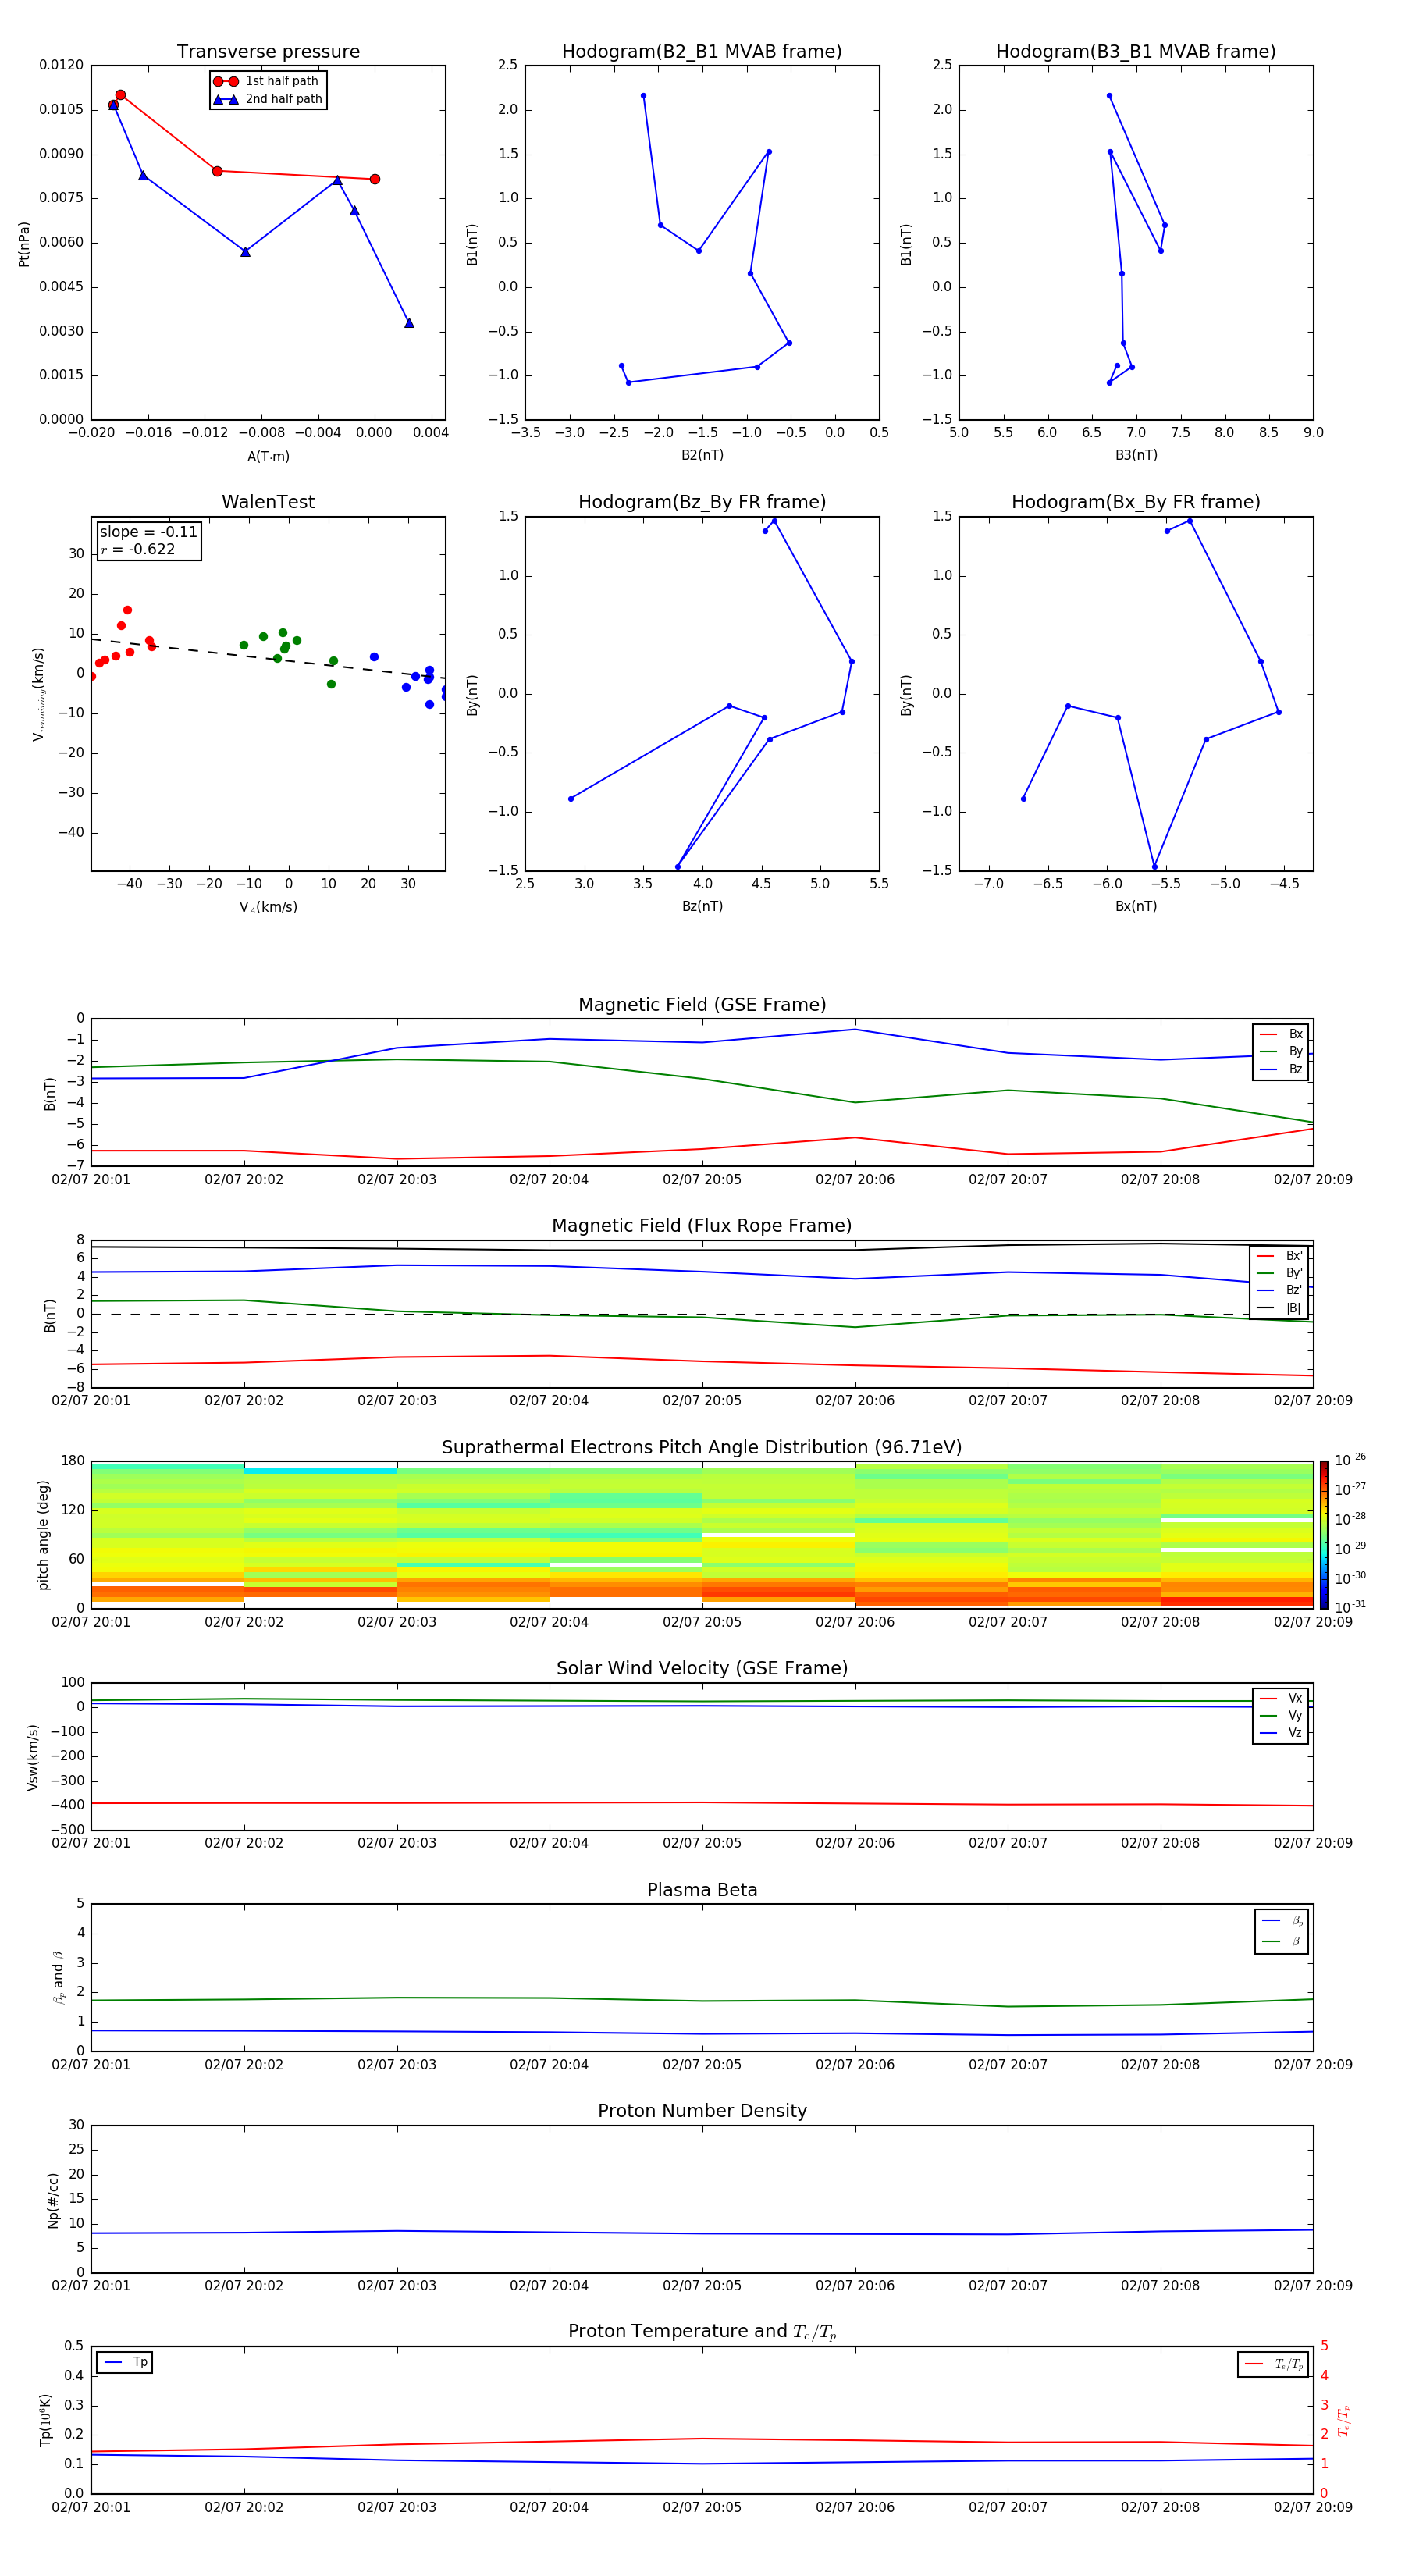Image resolution: width=1405 pixels, height=2576 pixels.
Task: Click the 'Hodogram(Bx_By FR frame)' title
Action: point(1135,502)
